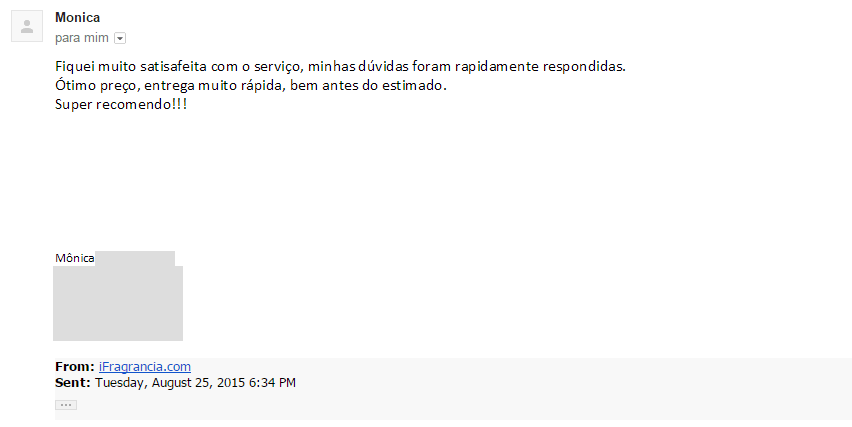Click the Super recomendo!!! line

click(x=121, y=104)
